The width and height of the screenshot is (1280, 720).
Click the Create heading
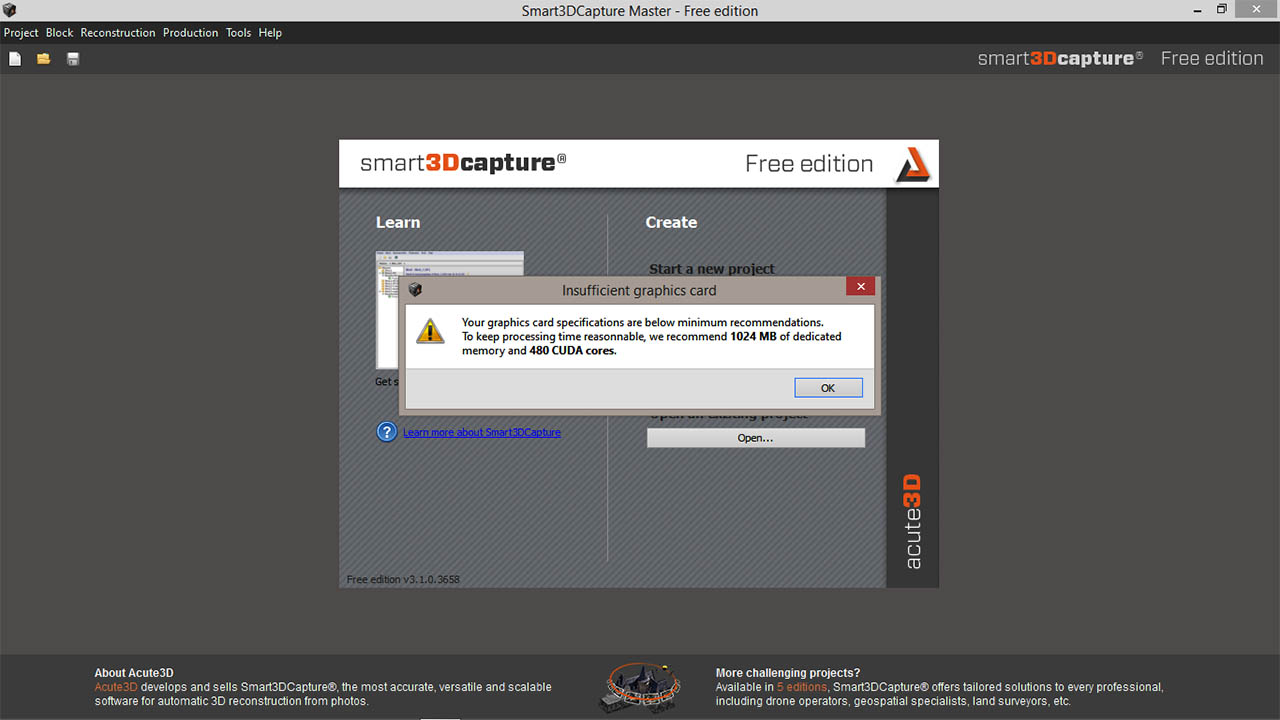671,222
